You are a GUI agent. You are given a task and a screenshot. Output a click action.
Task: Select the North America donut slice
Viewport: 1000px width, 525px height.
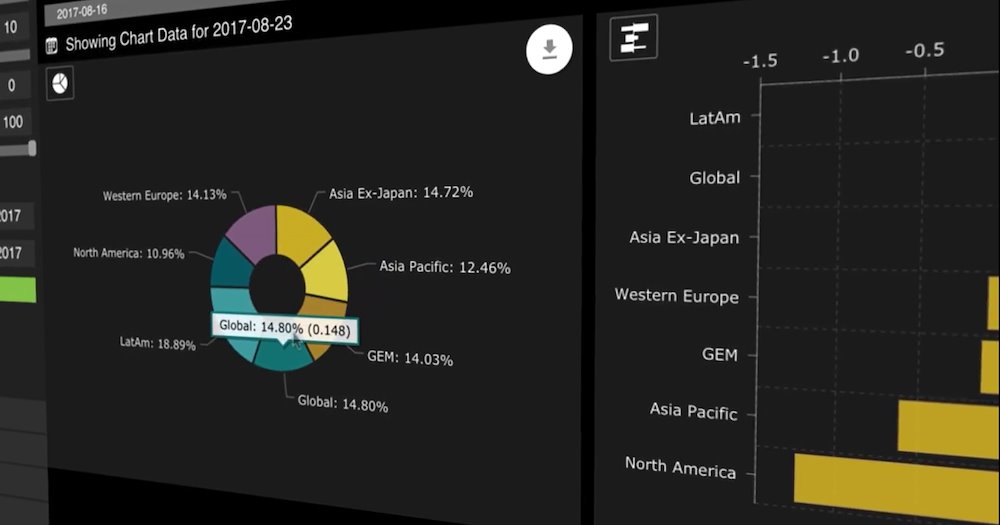pos(231,265)
